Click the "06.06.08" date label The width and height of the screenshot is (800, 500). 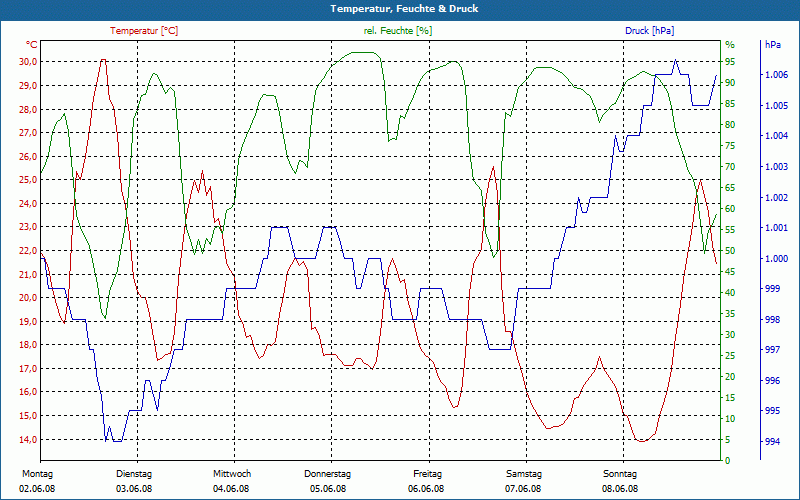[426, 489]
